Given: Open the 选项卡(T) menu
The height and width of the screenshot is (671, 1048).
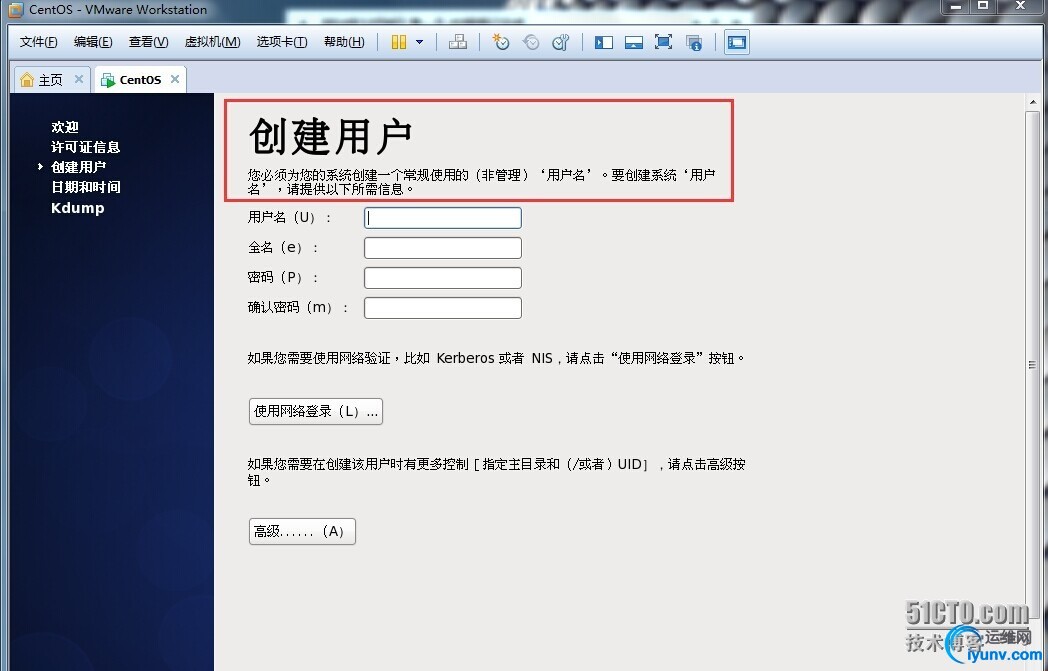Looking at the screenshot, I should 282,42.
